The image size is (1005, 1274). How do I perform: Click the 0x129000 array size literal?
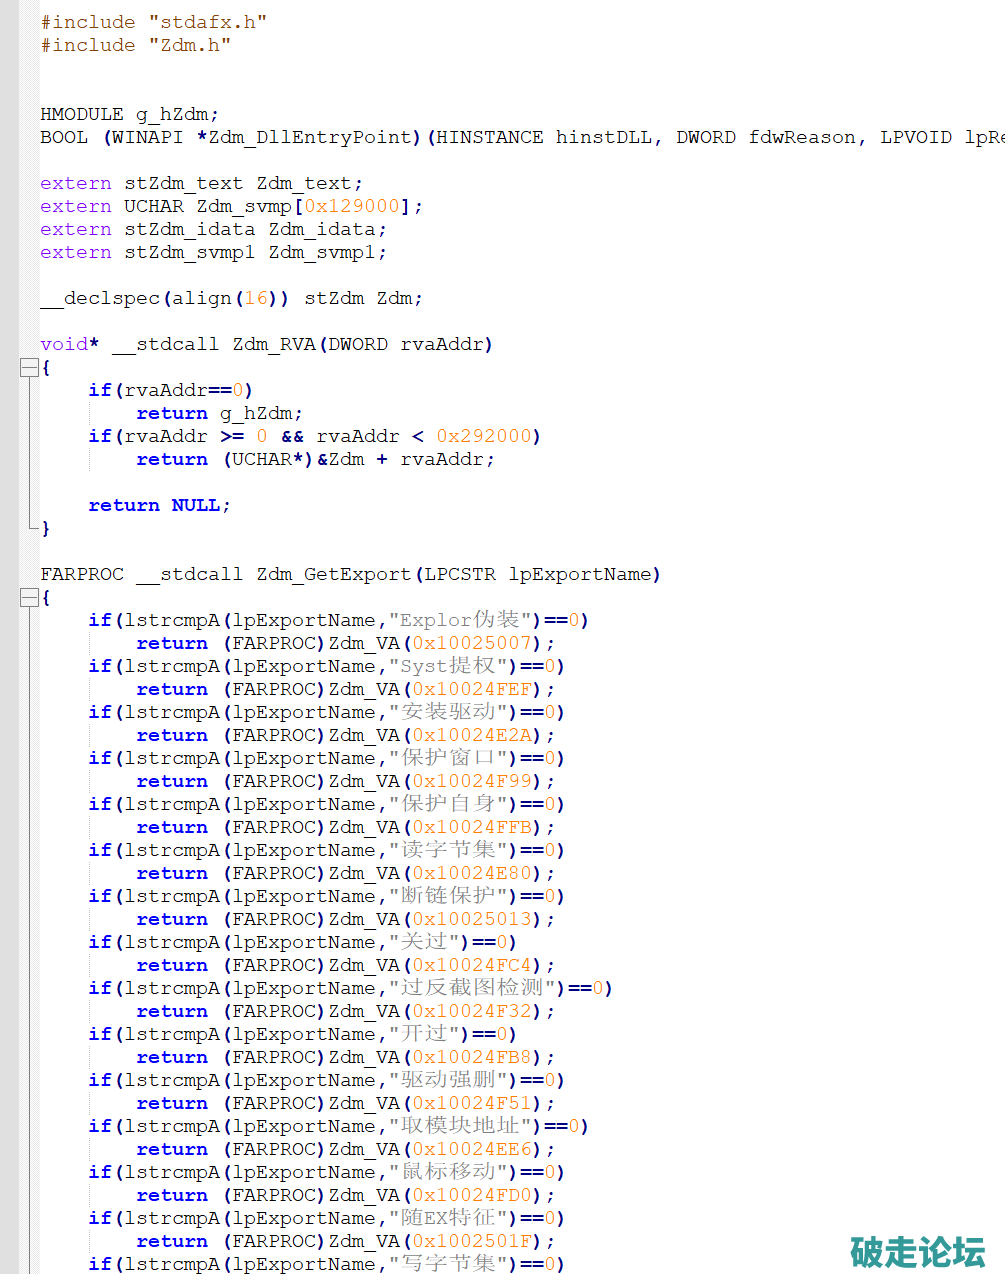[x=352, y=206]
